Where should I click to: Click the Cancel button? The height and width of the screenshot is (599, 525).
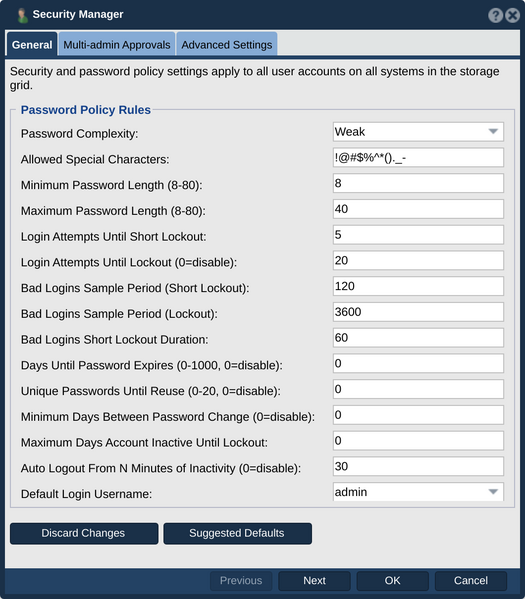[471, 581]
